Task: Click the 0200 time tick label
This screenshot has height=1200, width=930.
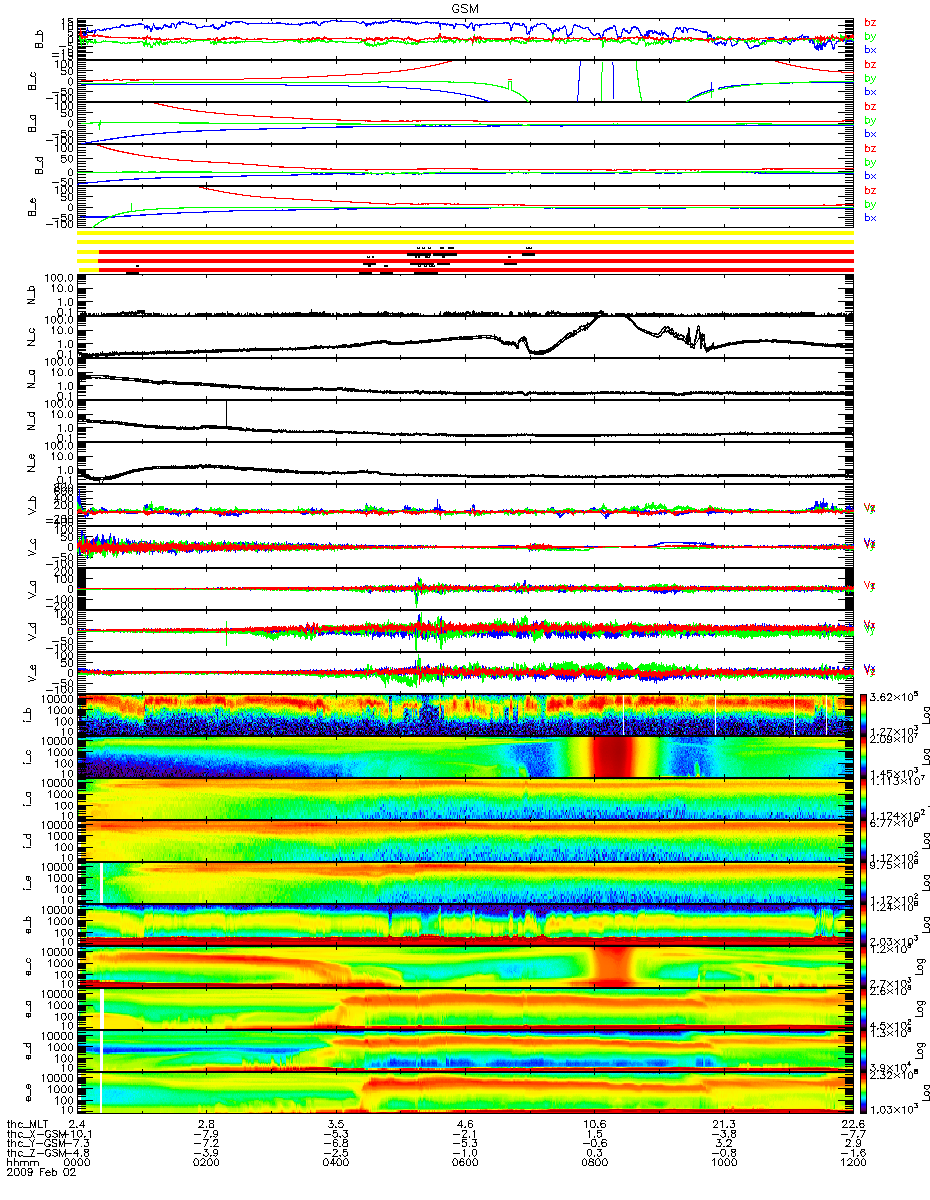Action: point(206,1164)
